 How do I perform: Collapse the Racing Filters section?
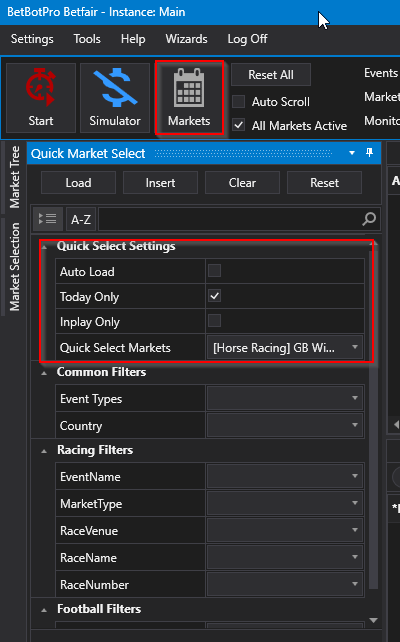(44, 451)
